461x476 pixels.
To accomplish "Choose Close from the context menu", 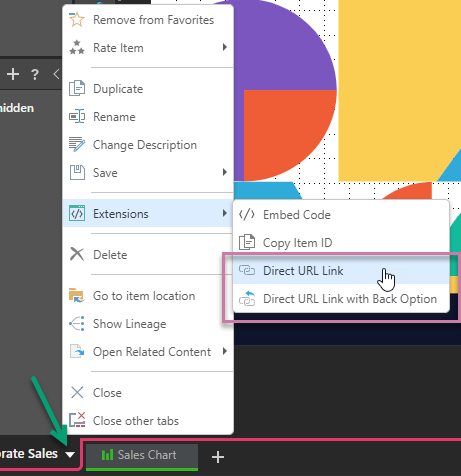I will pos(148,393).
